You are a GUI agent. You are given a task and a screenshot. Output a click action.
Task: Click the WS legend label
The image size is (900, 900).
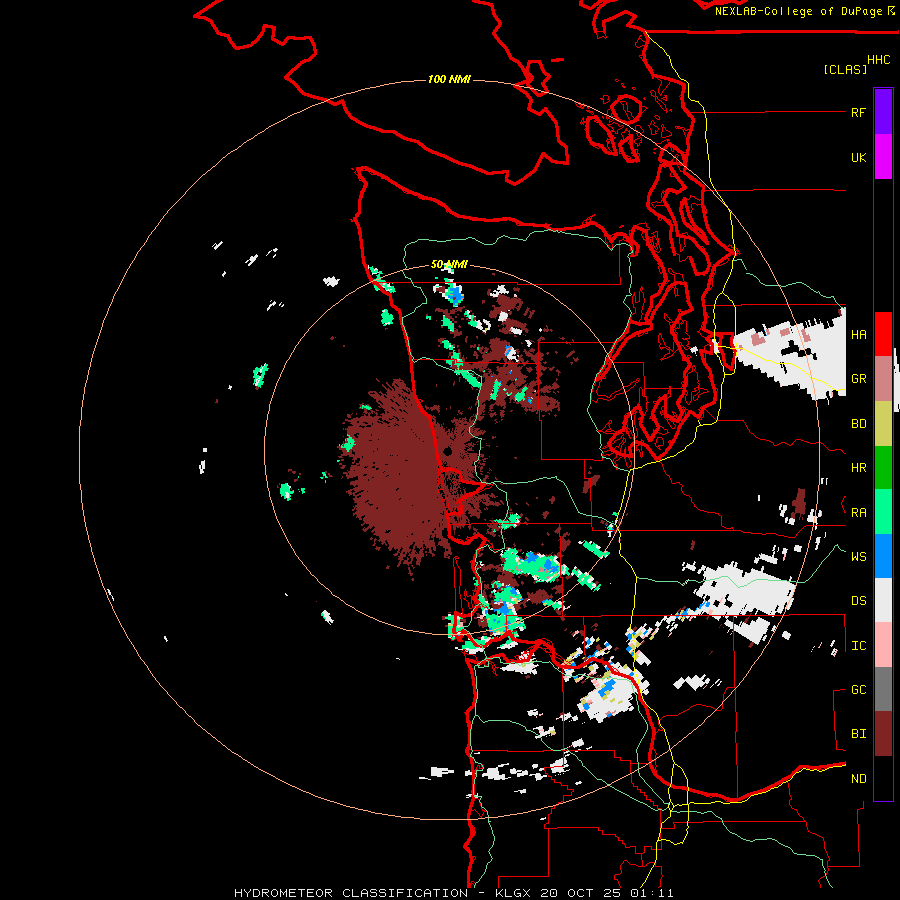pos(858,556)
